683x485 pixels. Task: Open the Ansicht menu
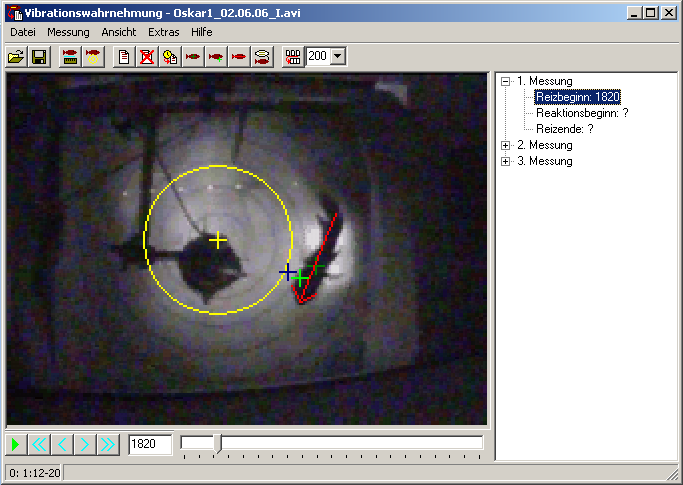pos(118,32)
